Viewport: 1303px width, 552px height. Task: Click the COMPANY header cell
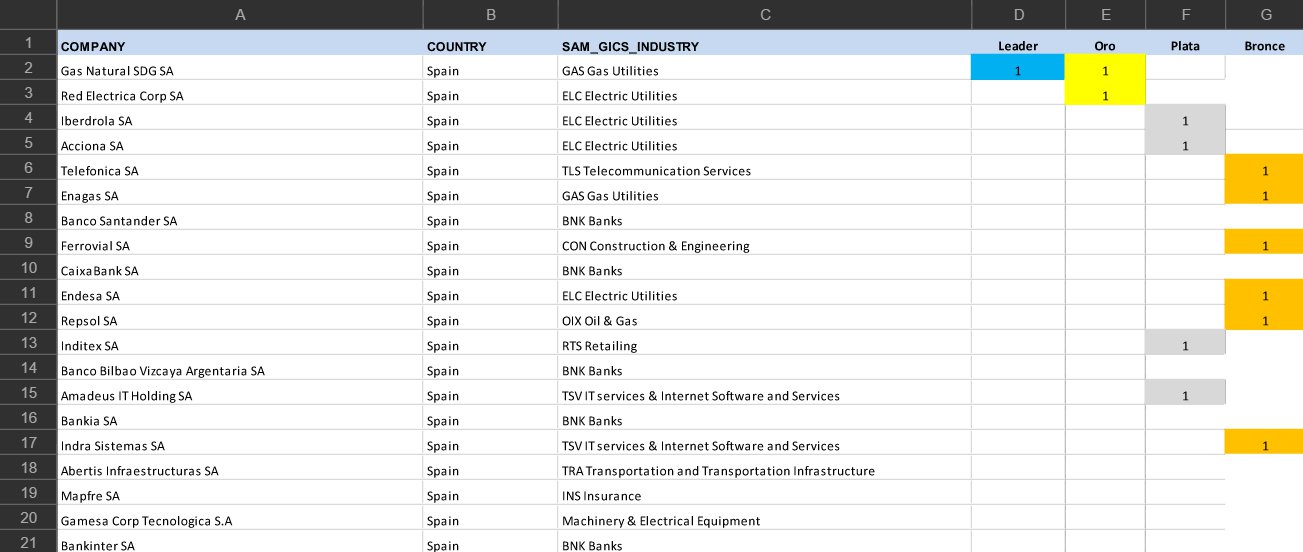pyautogui.click(x=240, y=44)
